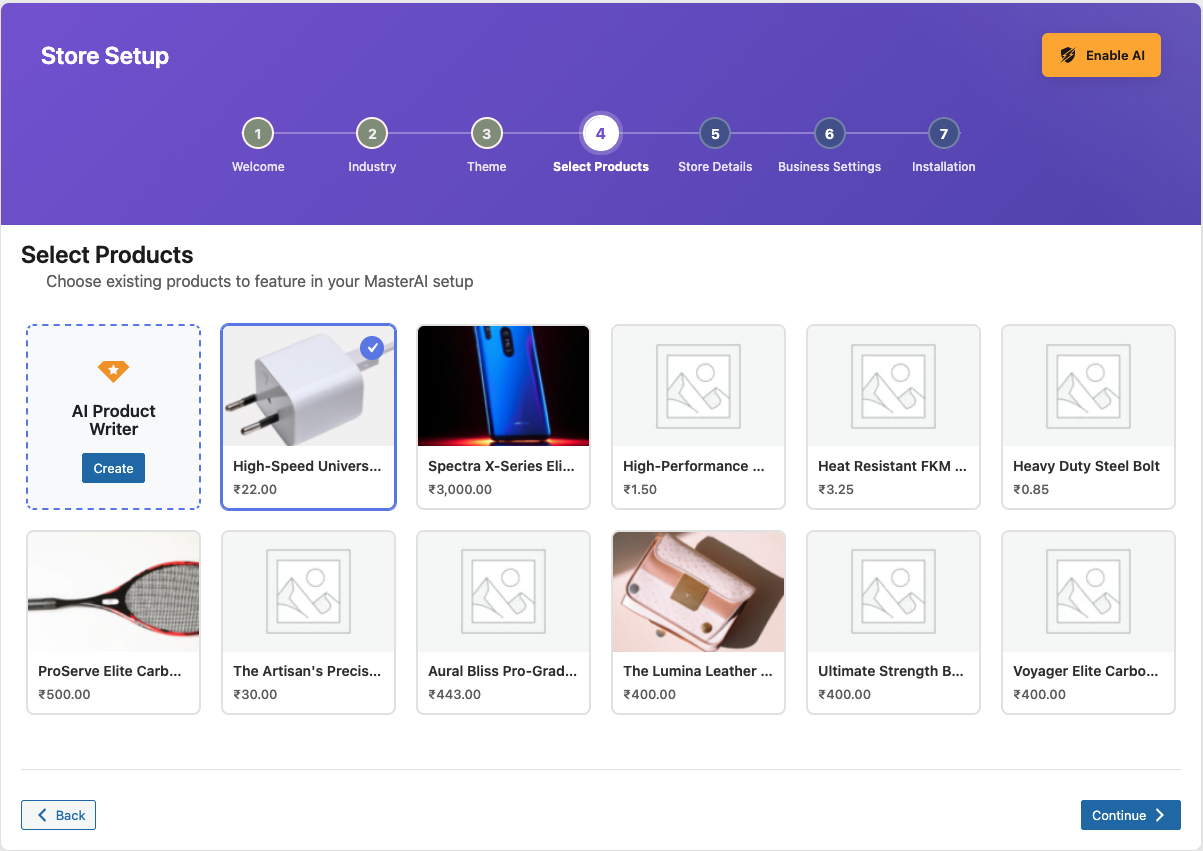Click the forward chevron icon on Continue button

[x=1158, y=815]
